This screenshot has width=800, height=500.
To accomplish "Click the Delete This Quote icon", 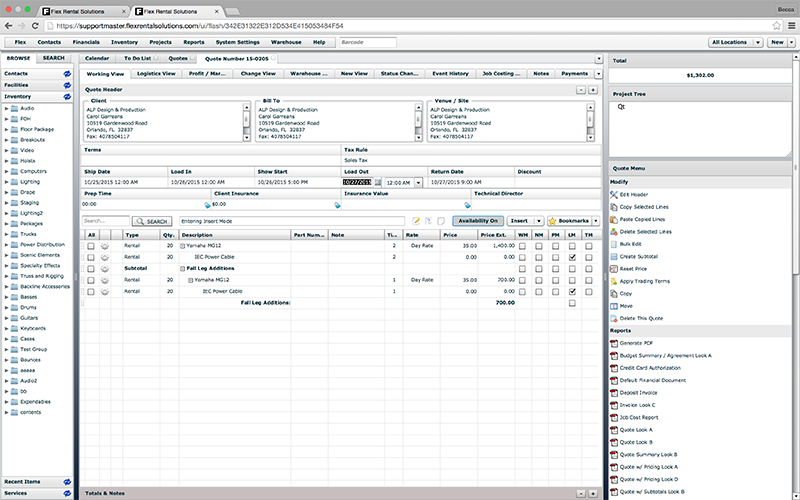I will click(x=614, y=318).
